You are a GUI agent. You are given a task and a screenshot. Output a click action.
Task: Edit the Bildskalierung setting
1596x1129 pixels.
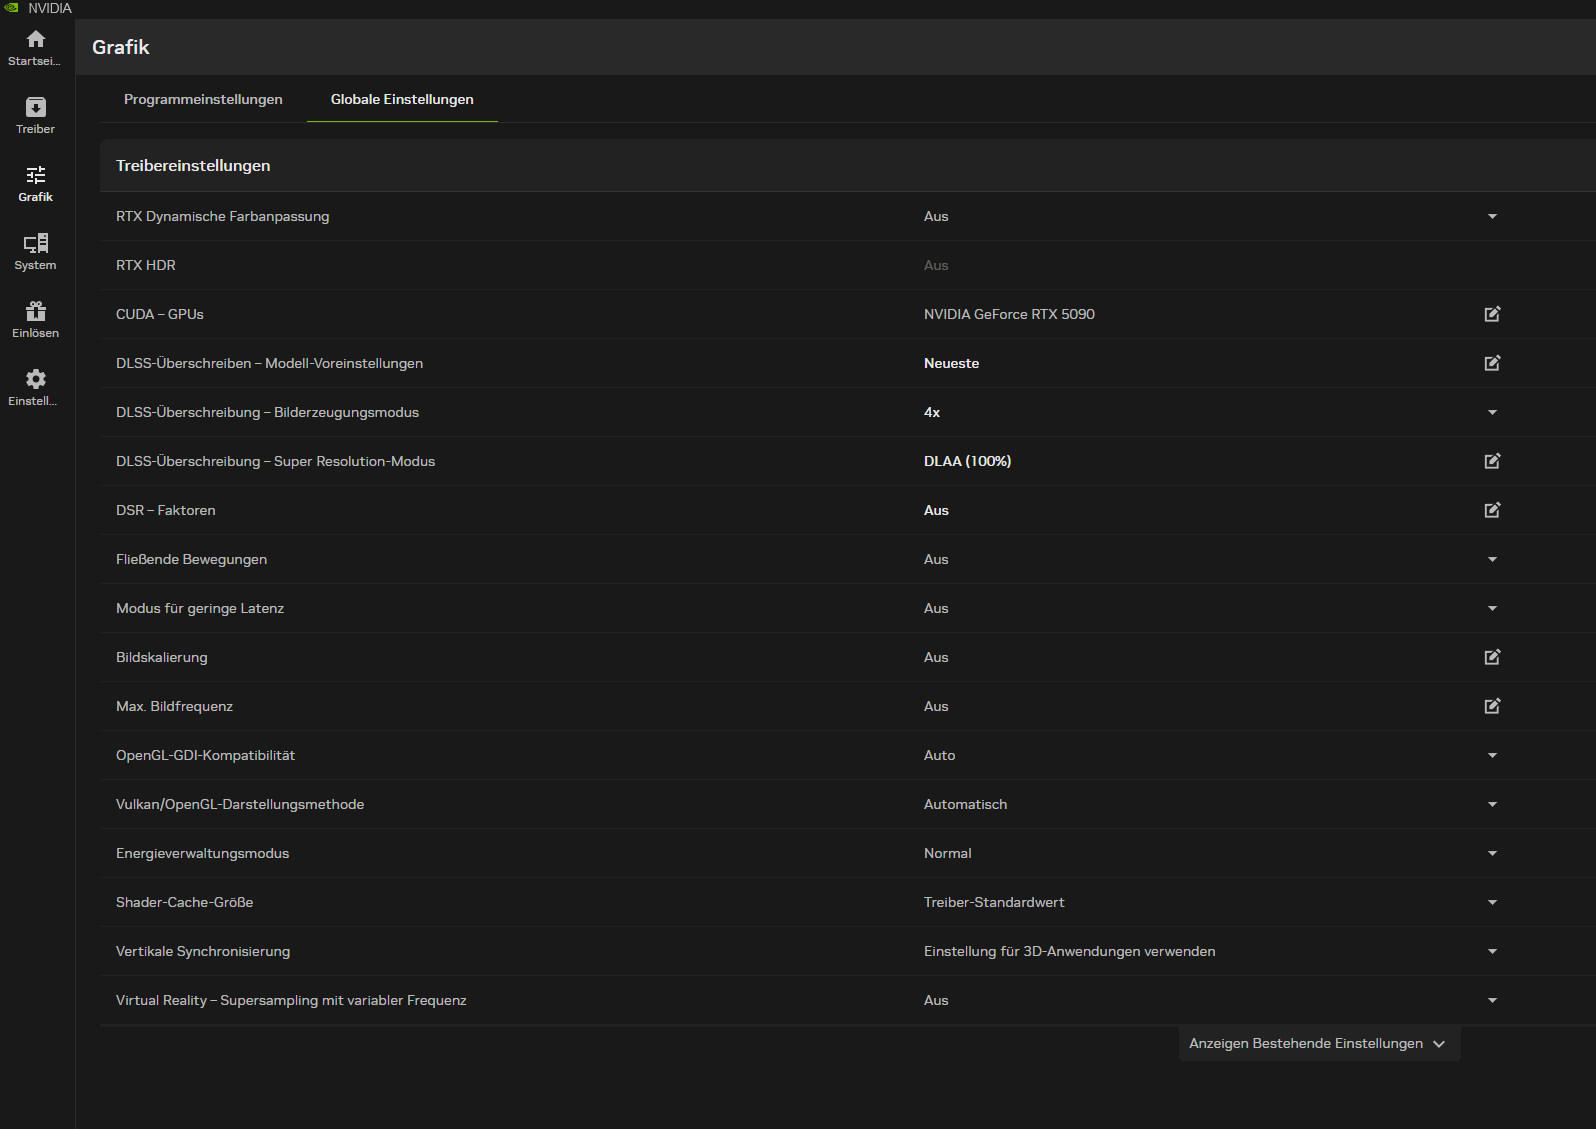(1492, 657)
